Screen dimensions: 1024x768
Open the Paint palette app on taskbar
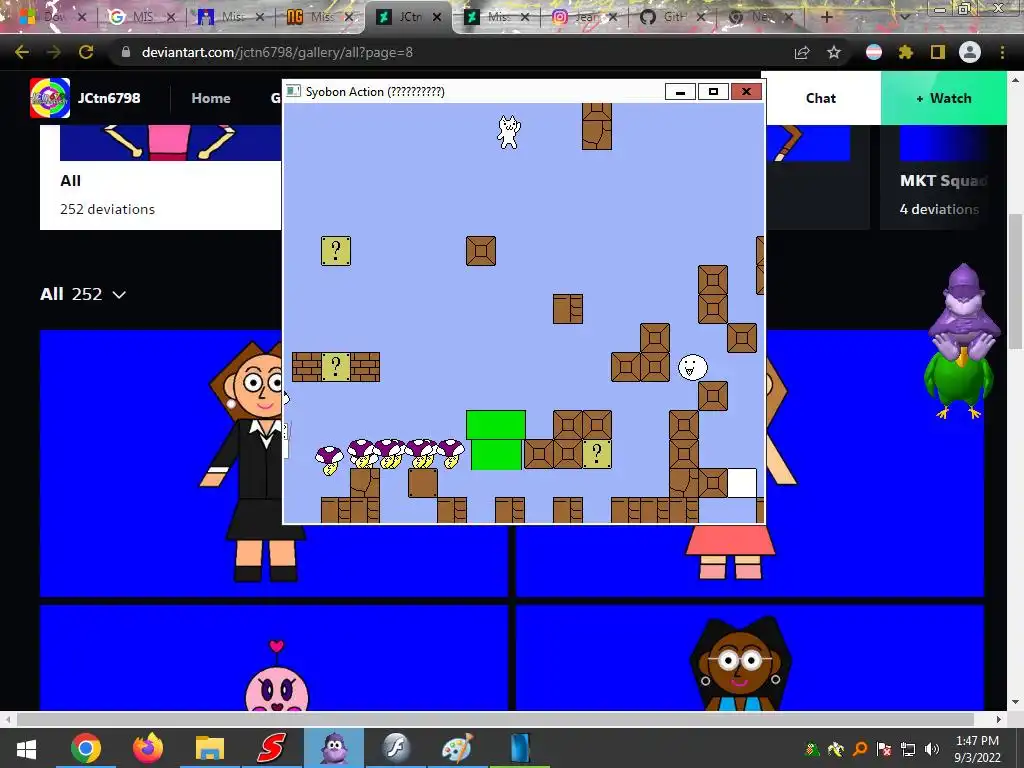(x=457, y=748)
